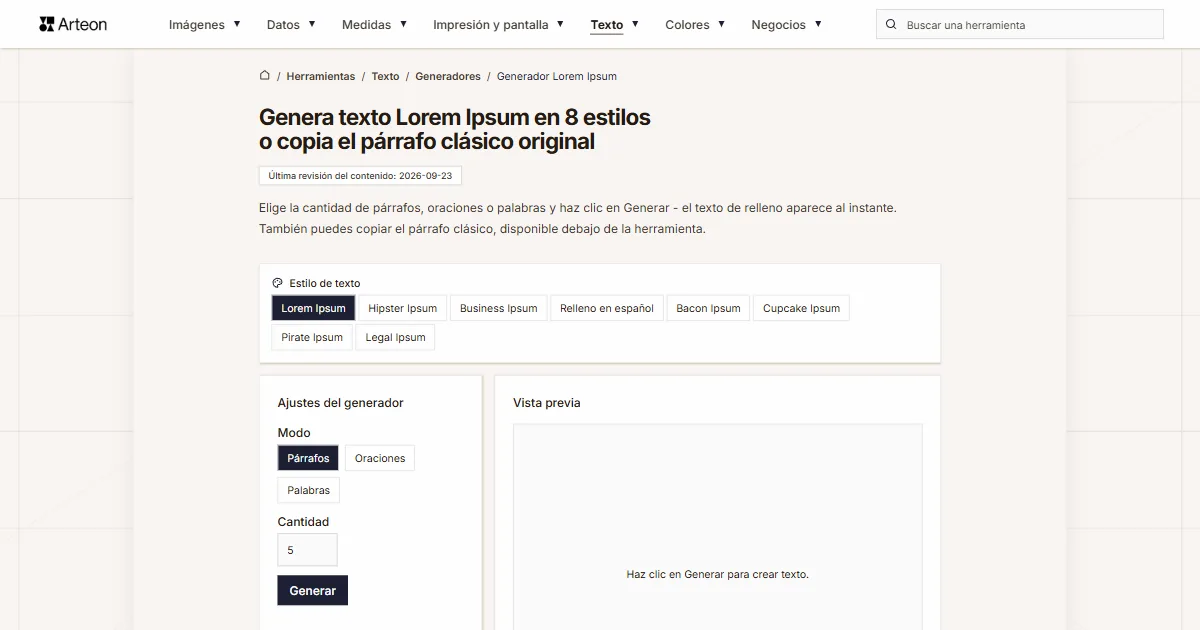Click the home icon in breadcrumb

(265, 75)
